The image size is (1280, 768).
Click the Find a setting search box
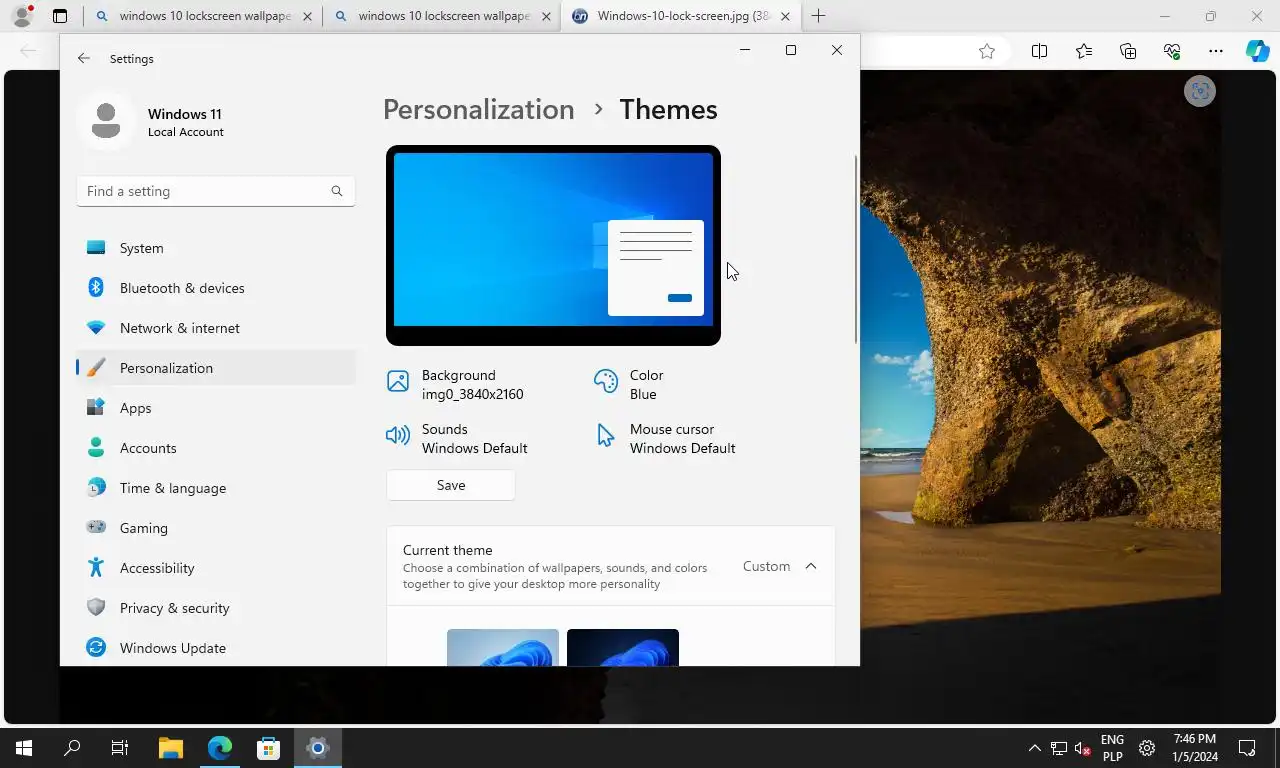tap(216, 191)
